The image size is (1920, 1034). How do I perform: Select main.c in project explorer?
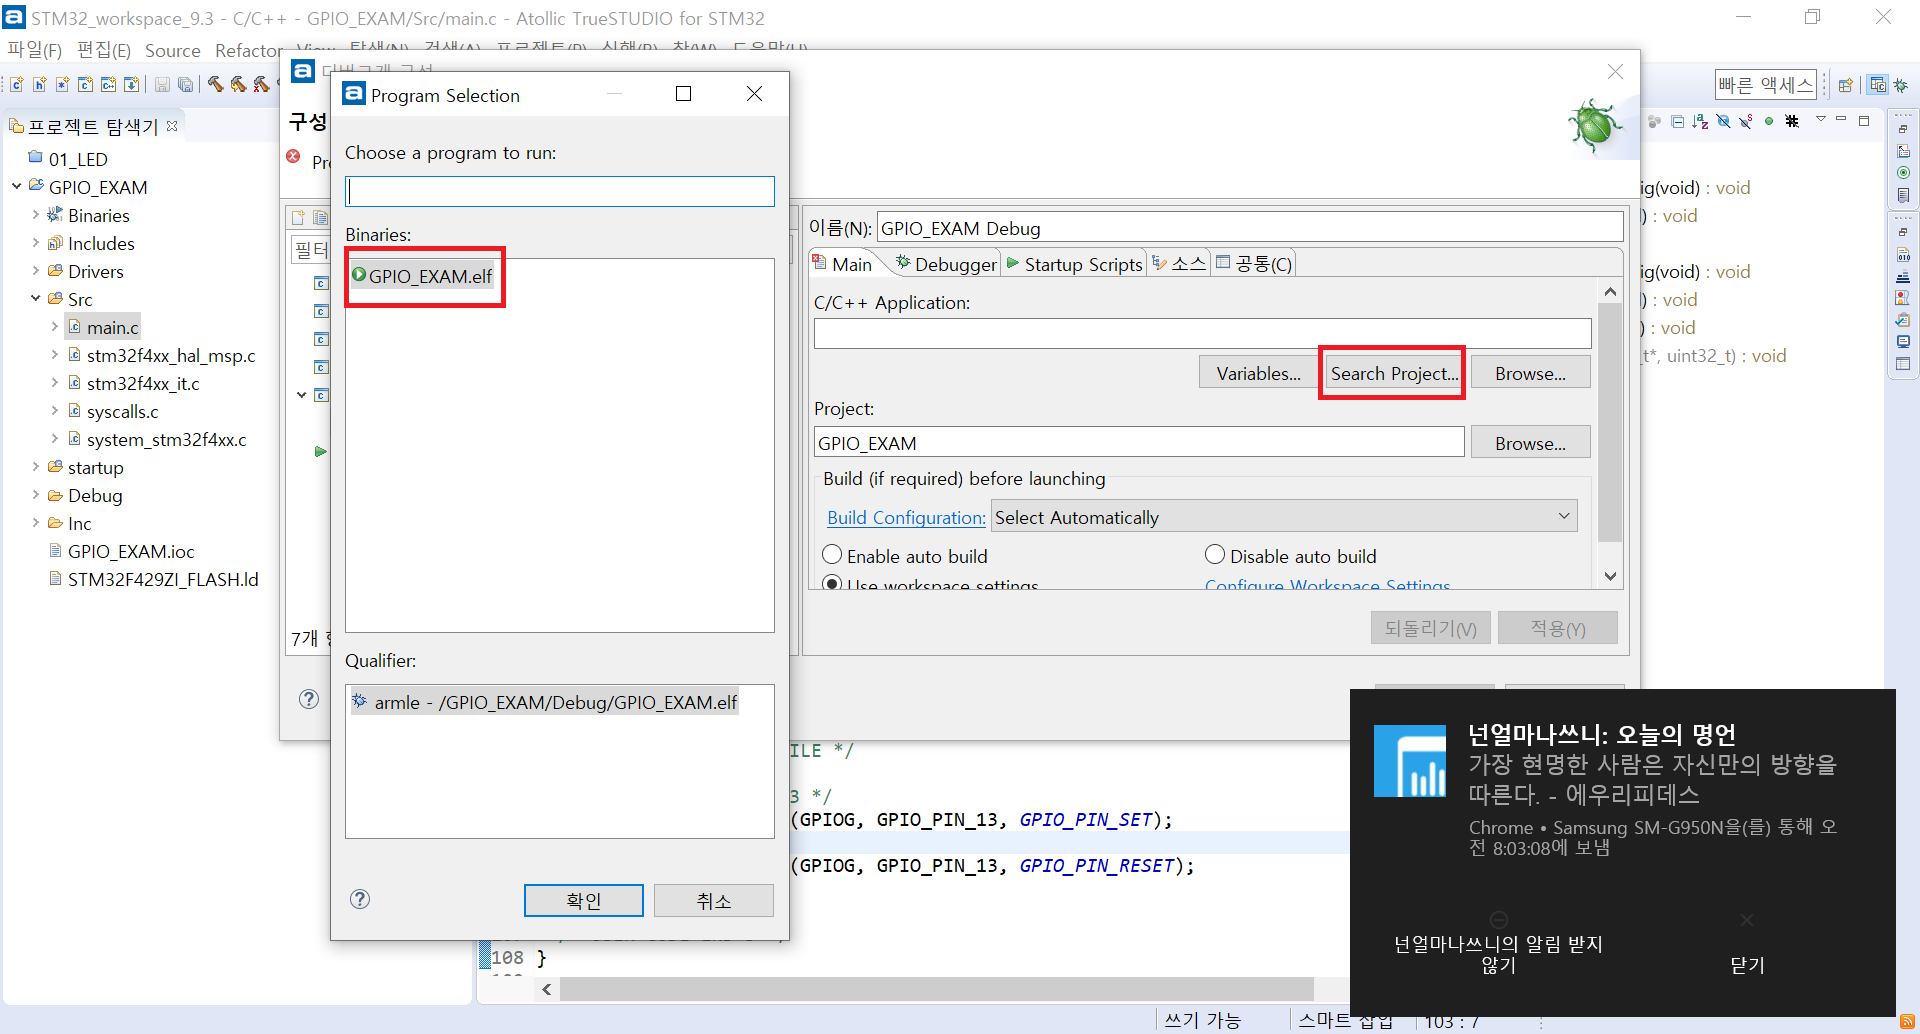[104, 327]
